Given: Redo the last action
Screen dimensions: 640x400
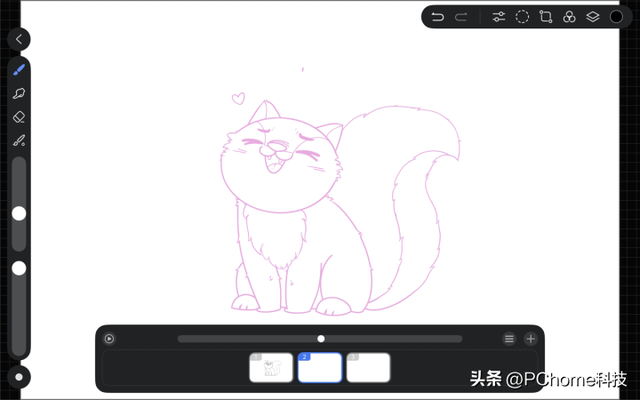Looking at the screenshot, I should click(x=461, y=17).
